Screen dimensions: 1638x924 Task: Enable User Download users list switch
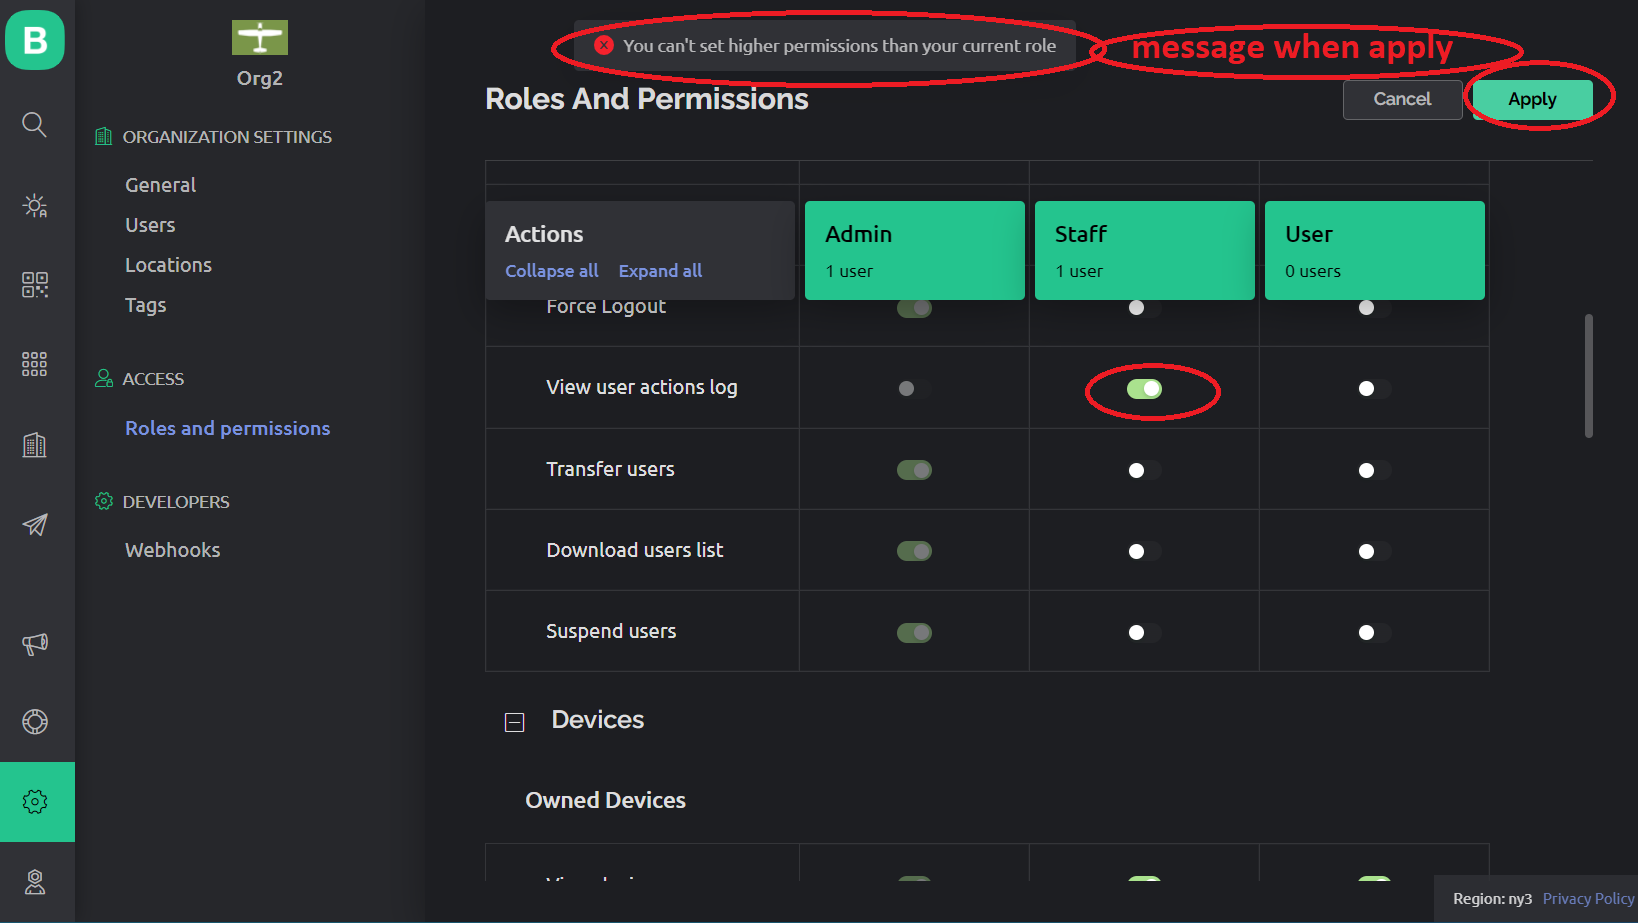point(1374,551)
